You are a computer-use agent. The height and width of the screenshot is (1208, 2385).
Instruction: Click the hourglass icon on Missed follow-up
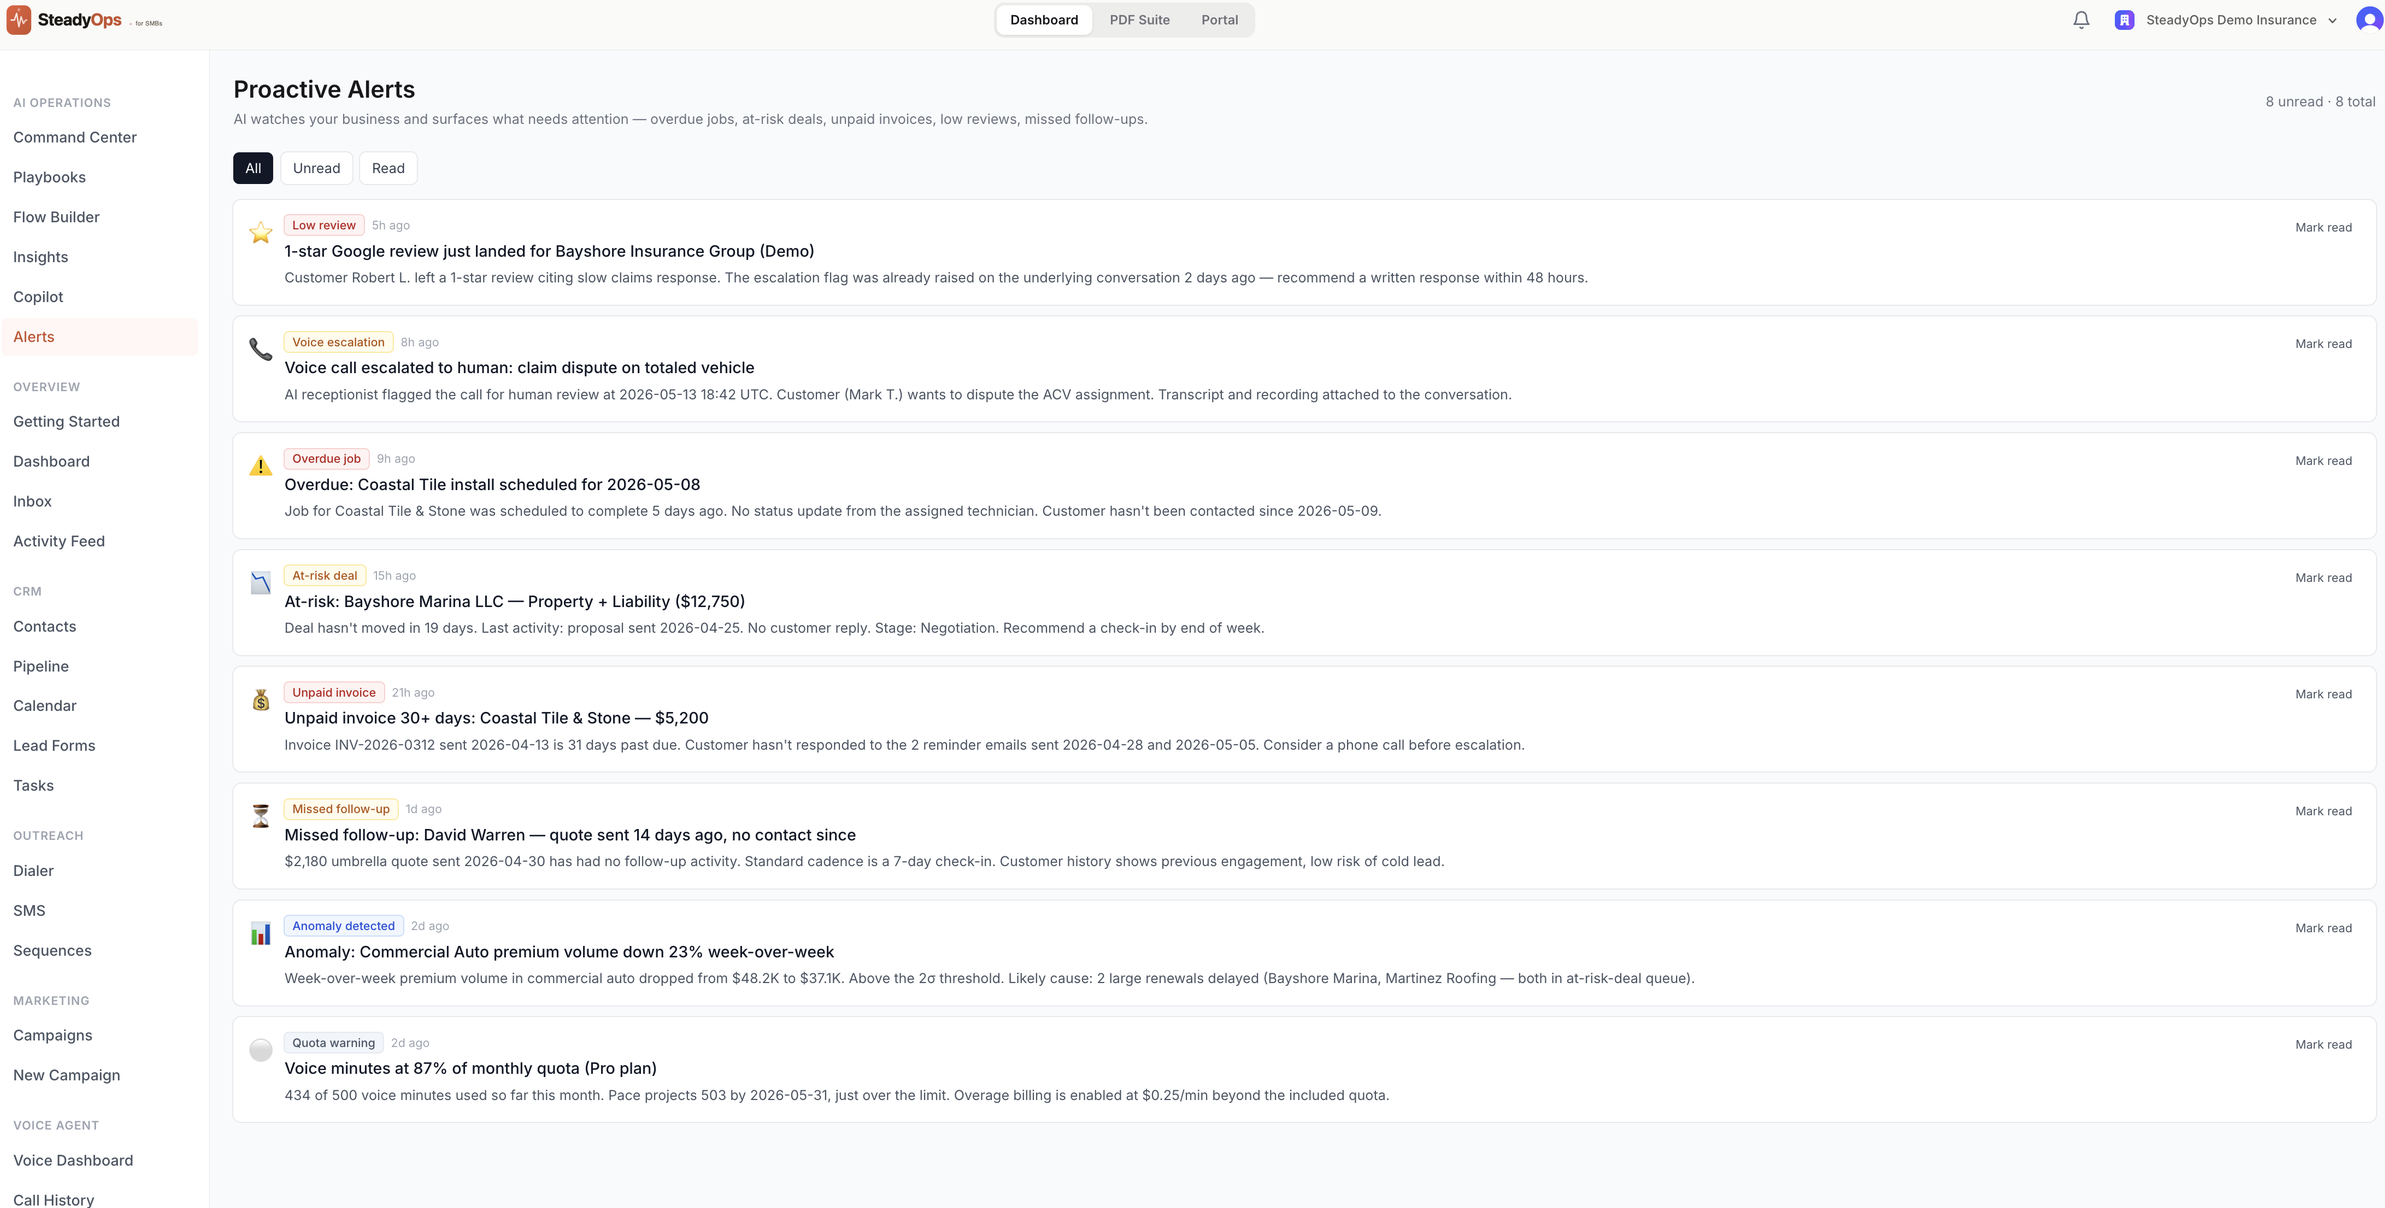[x=261, y=816]
